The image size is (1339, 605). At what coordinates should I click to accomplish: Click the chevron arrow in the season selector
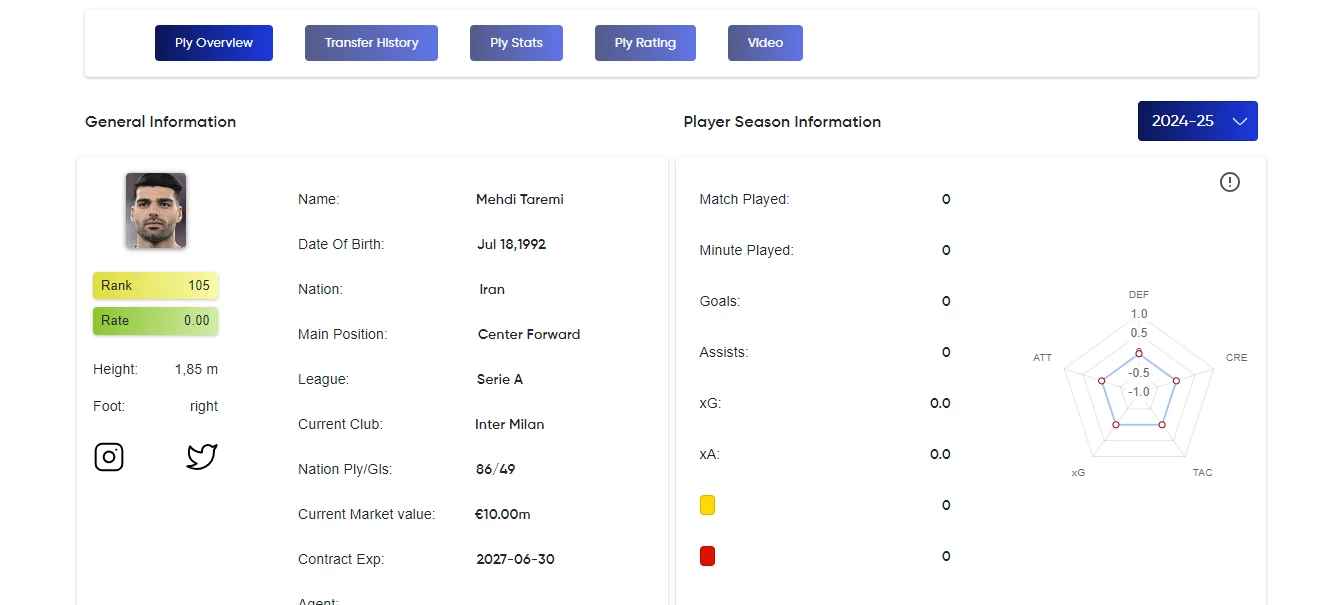(1240, 121)
